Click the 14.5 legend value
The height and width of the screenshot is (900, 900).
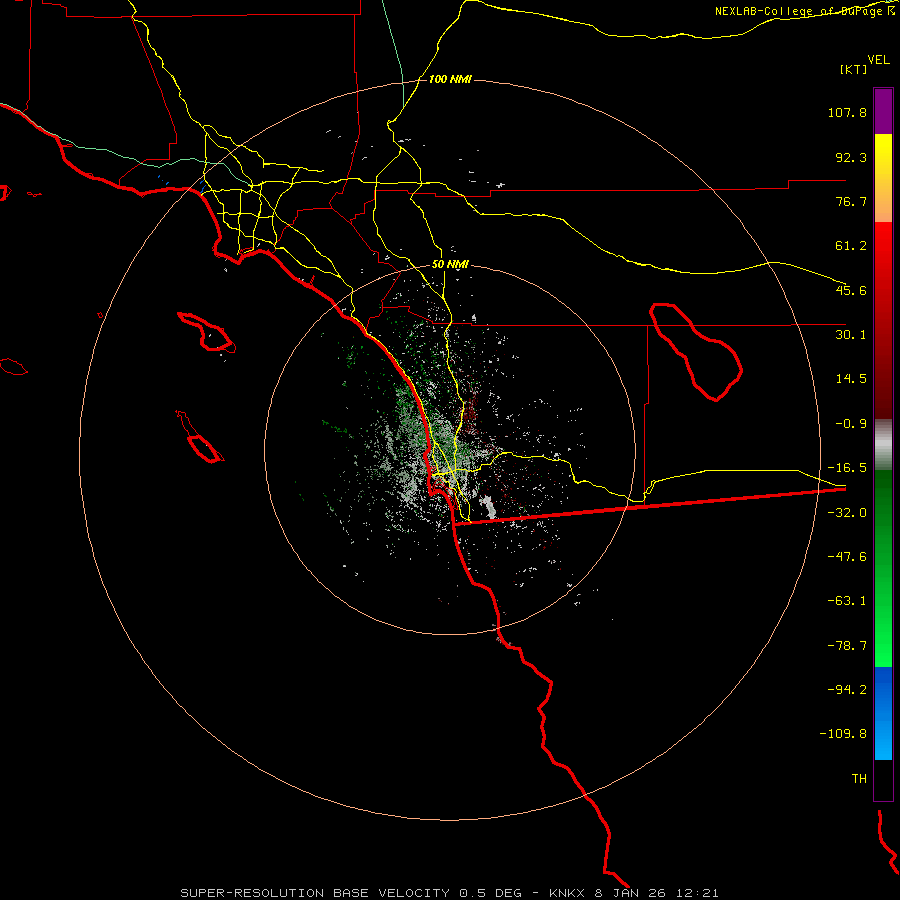pyautogui.click(x=851, y=379)
